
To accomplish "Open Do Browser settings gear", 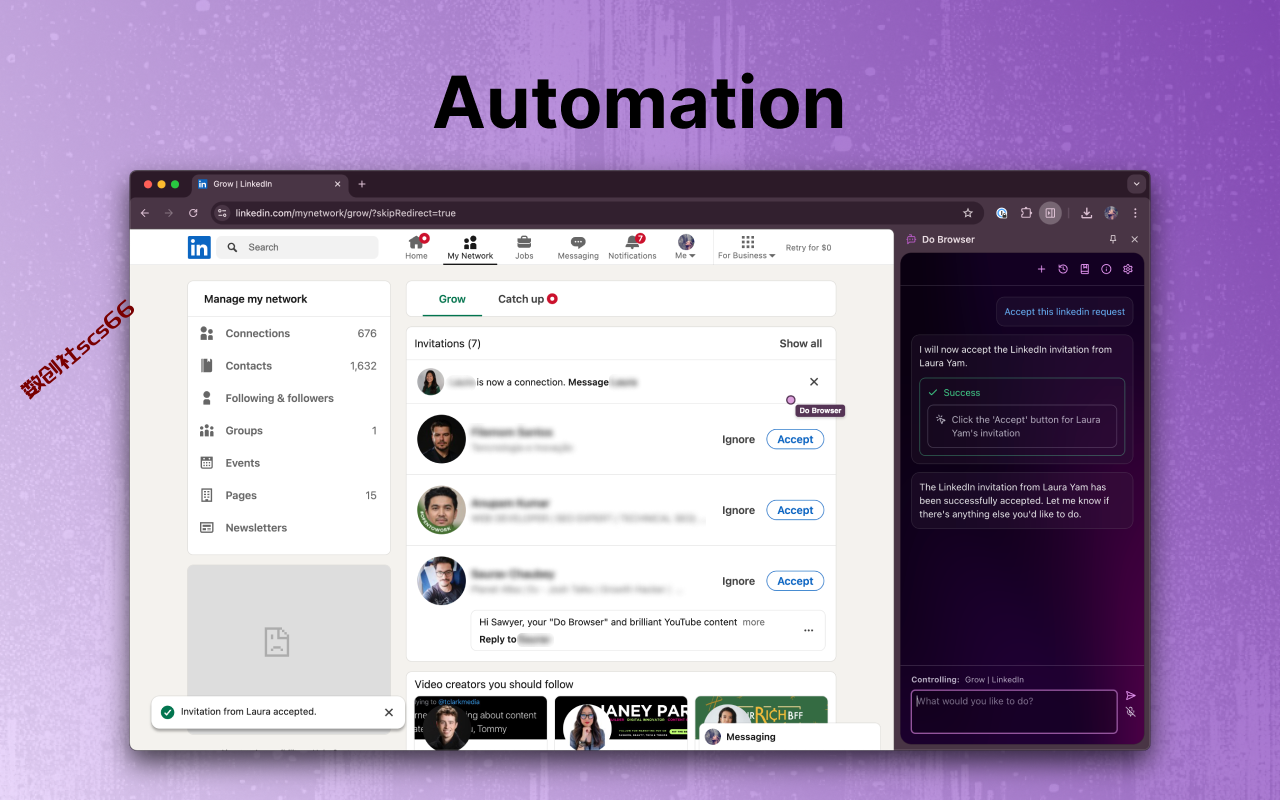I will tap(1128, 269).
